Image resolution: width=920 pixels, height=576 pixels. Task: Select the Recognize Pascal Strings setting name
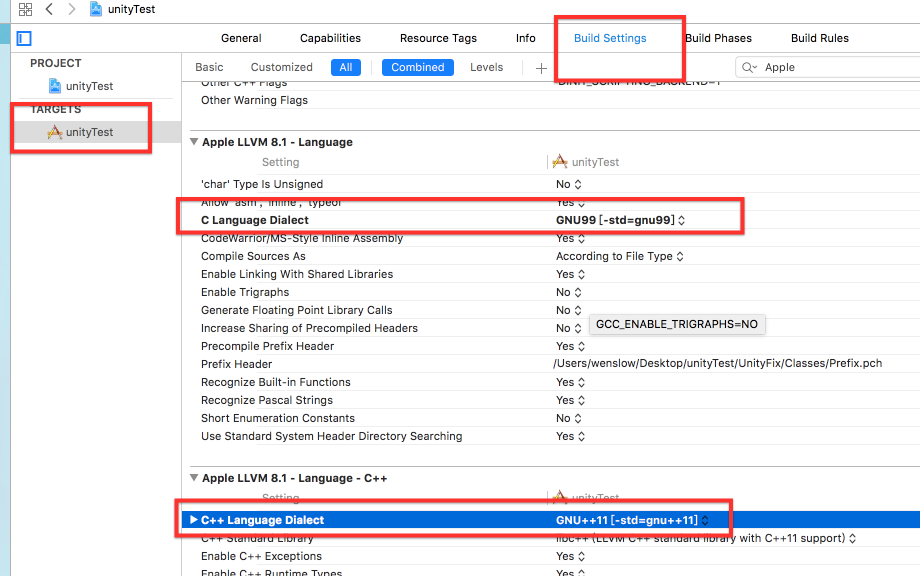(x=267, y=400)
